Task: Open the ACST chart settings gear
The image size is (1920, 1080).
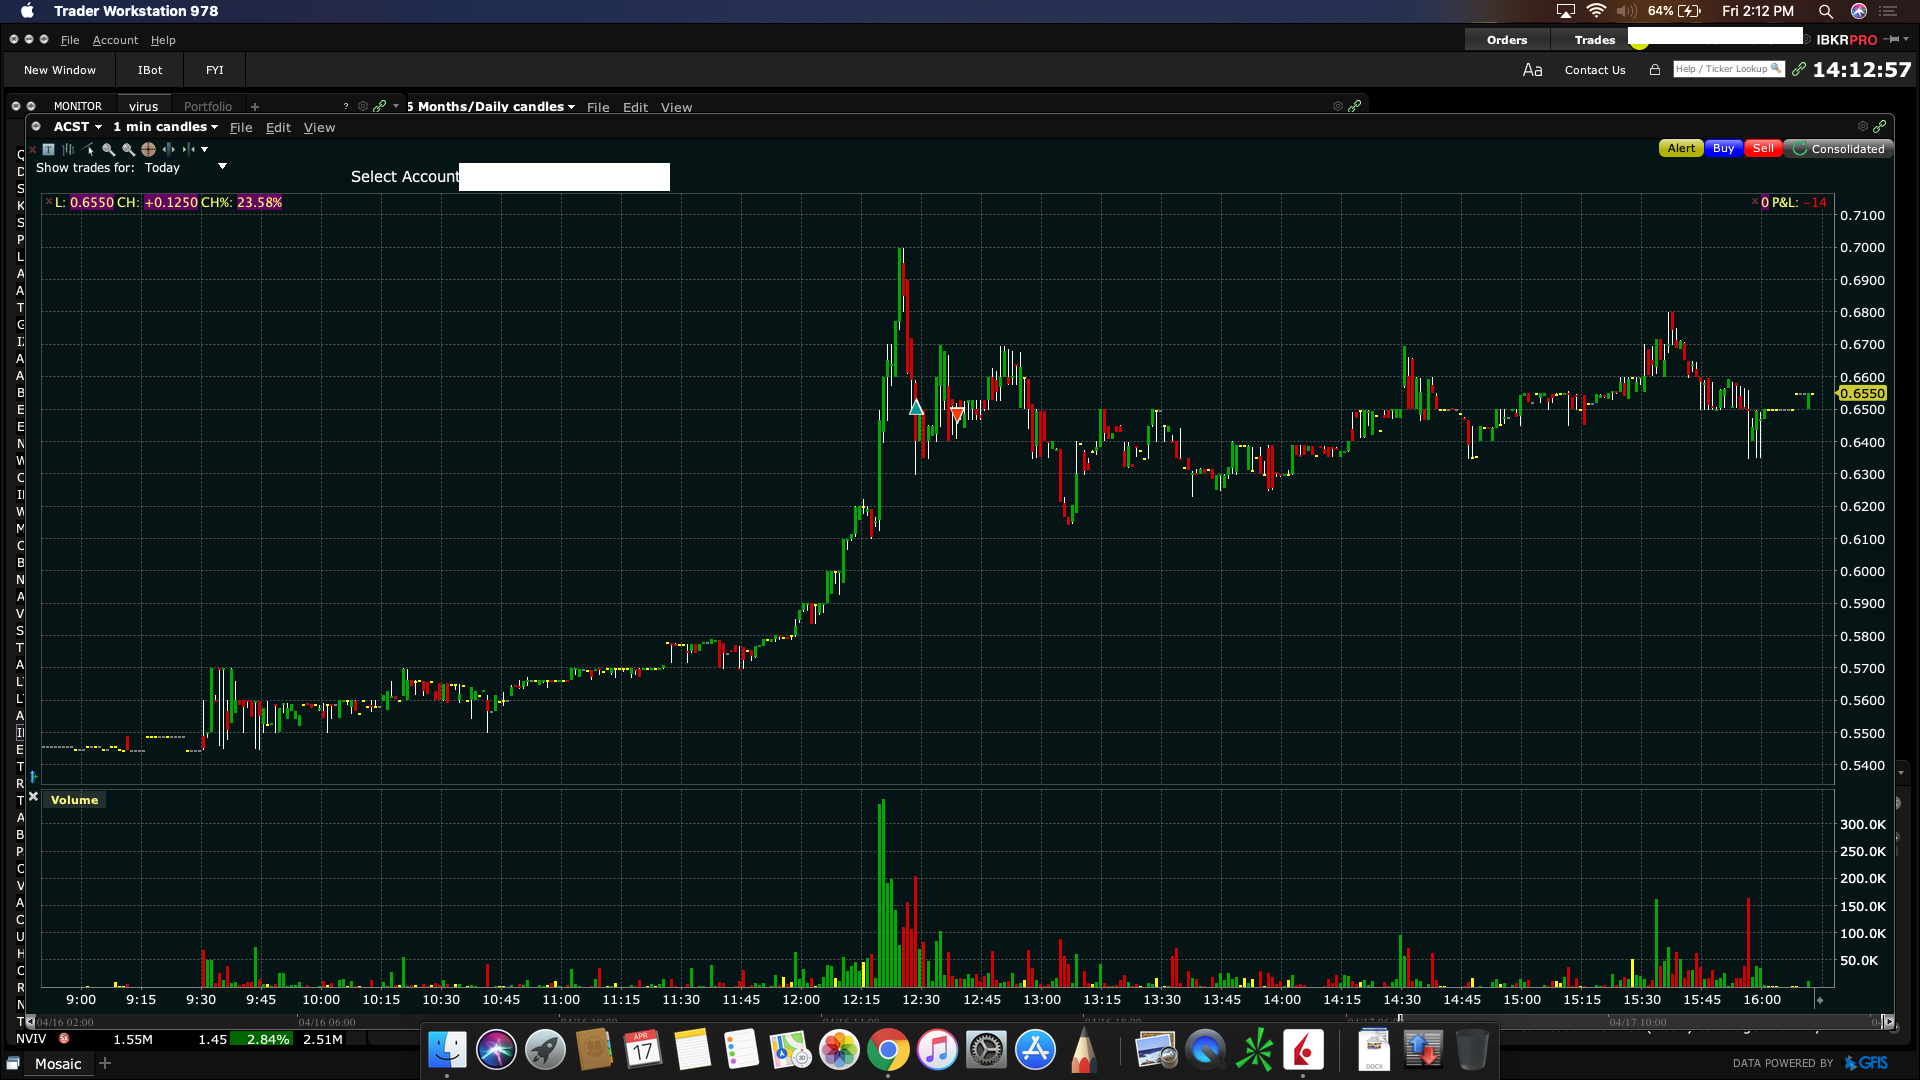Action: (x=1862, y=127)
